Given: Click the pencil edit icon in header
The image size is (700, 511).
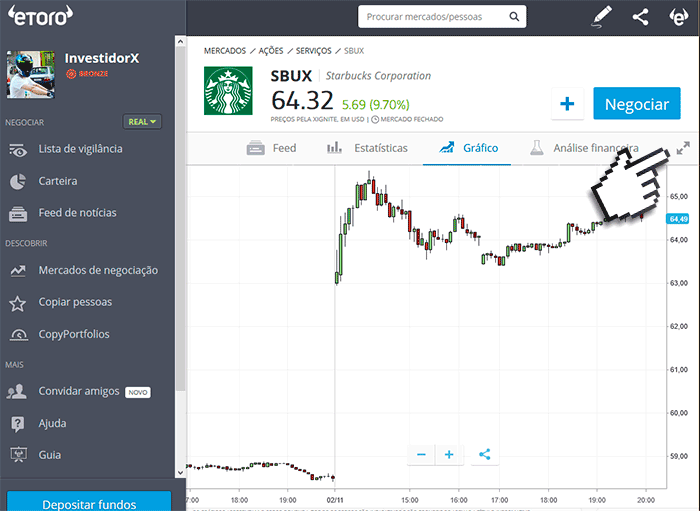Looking at the screenshot, I should 601,16.
